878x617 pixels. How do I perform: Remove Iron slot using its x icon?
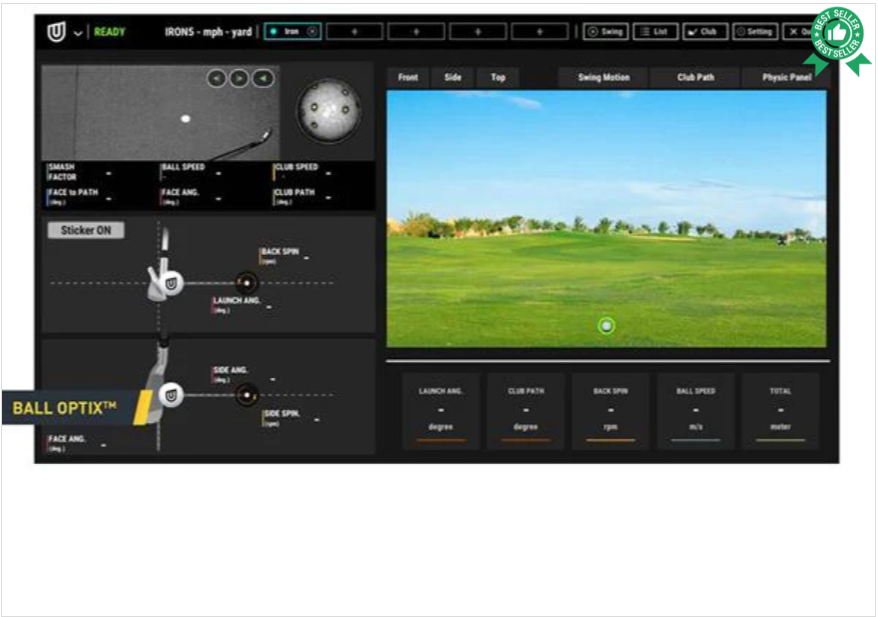pyautogui.click(x=312, y=31)
